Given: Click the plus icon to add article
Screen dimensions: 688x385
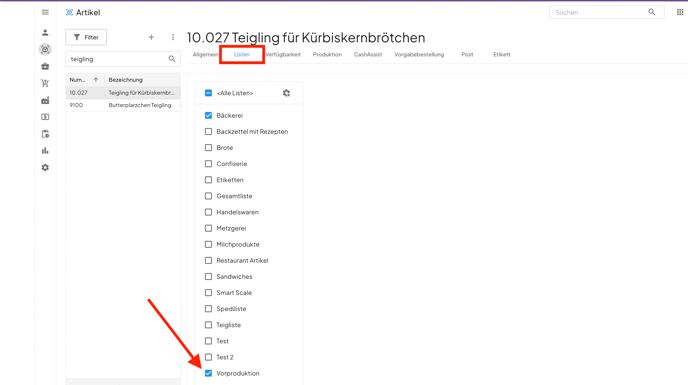Looking at the screenshot, I should [x=151, y=37].
